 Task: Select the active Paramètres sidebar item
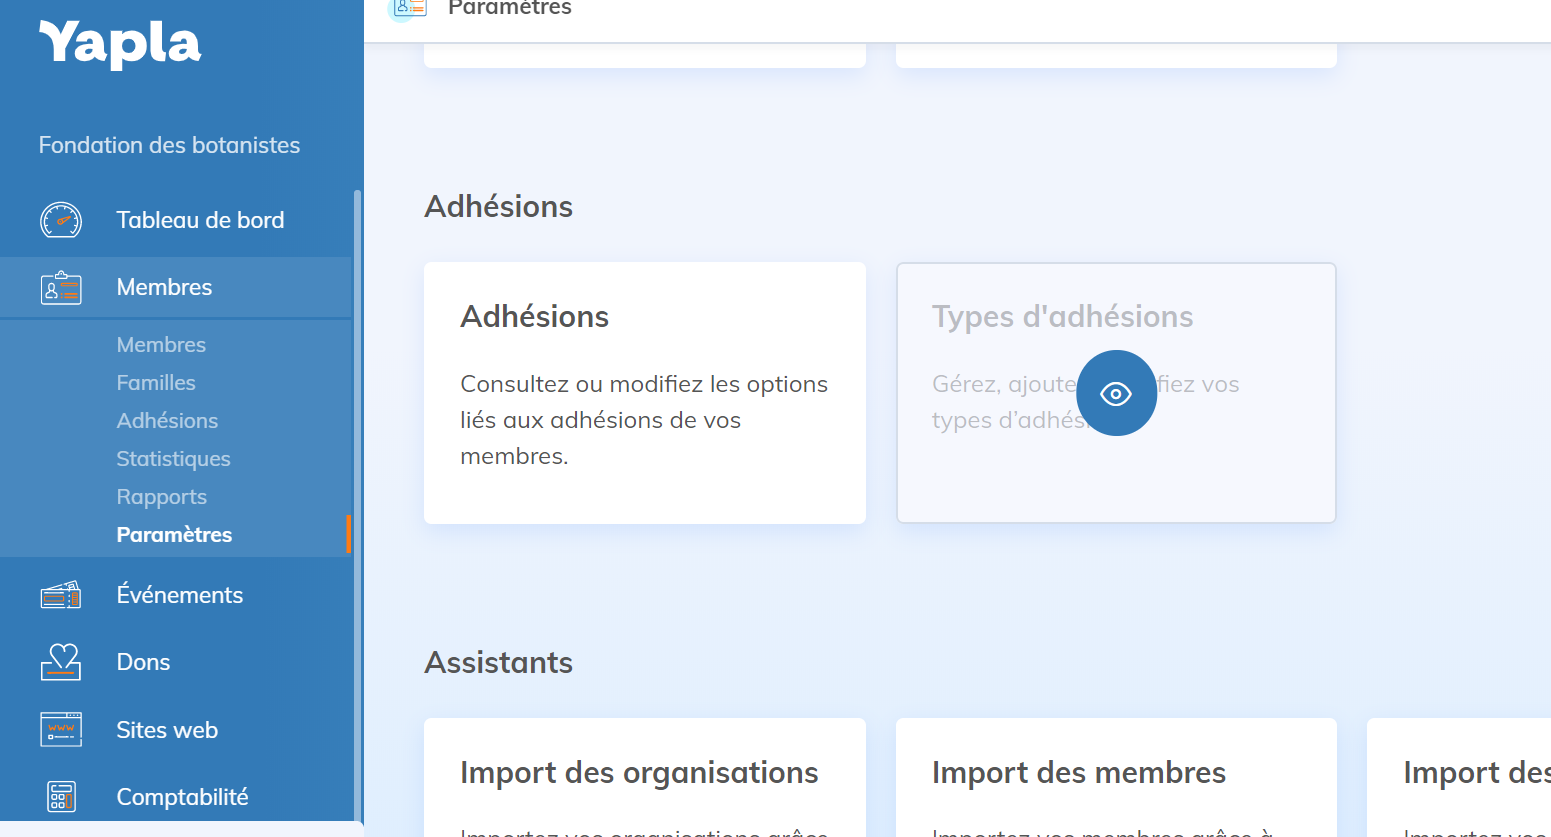pyautogui.click(x=174, y=535)
